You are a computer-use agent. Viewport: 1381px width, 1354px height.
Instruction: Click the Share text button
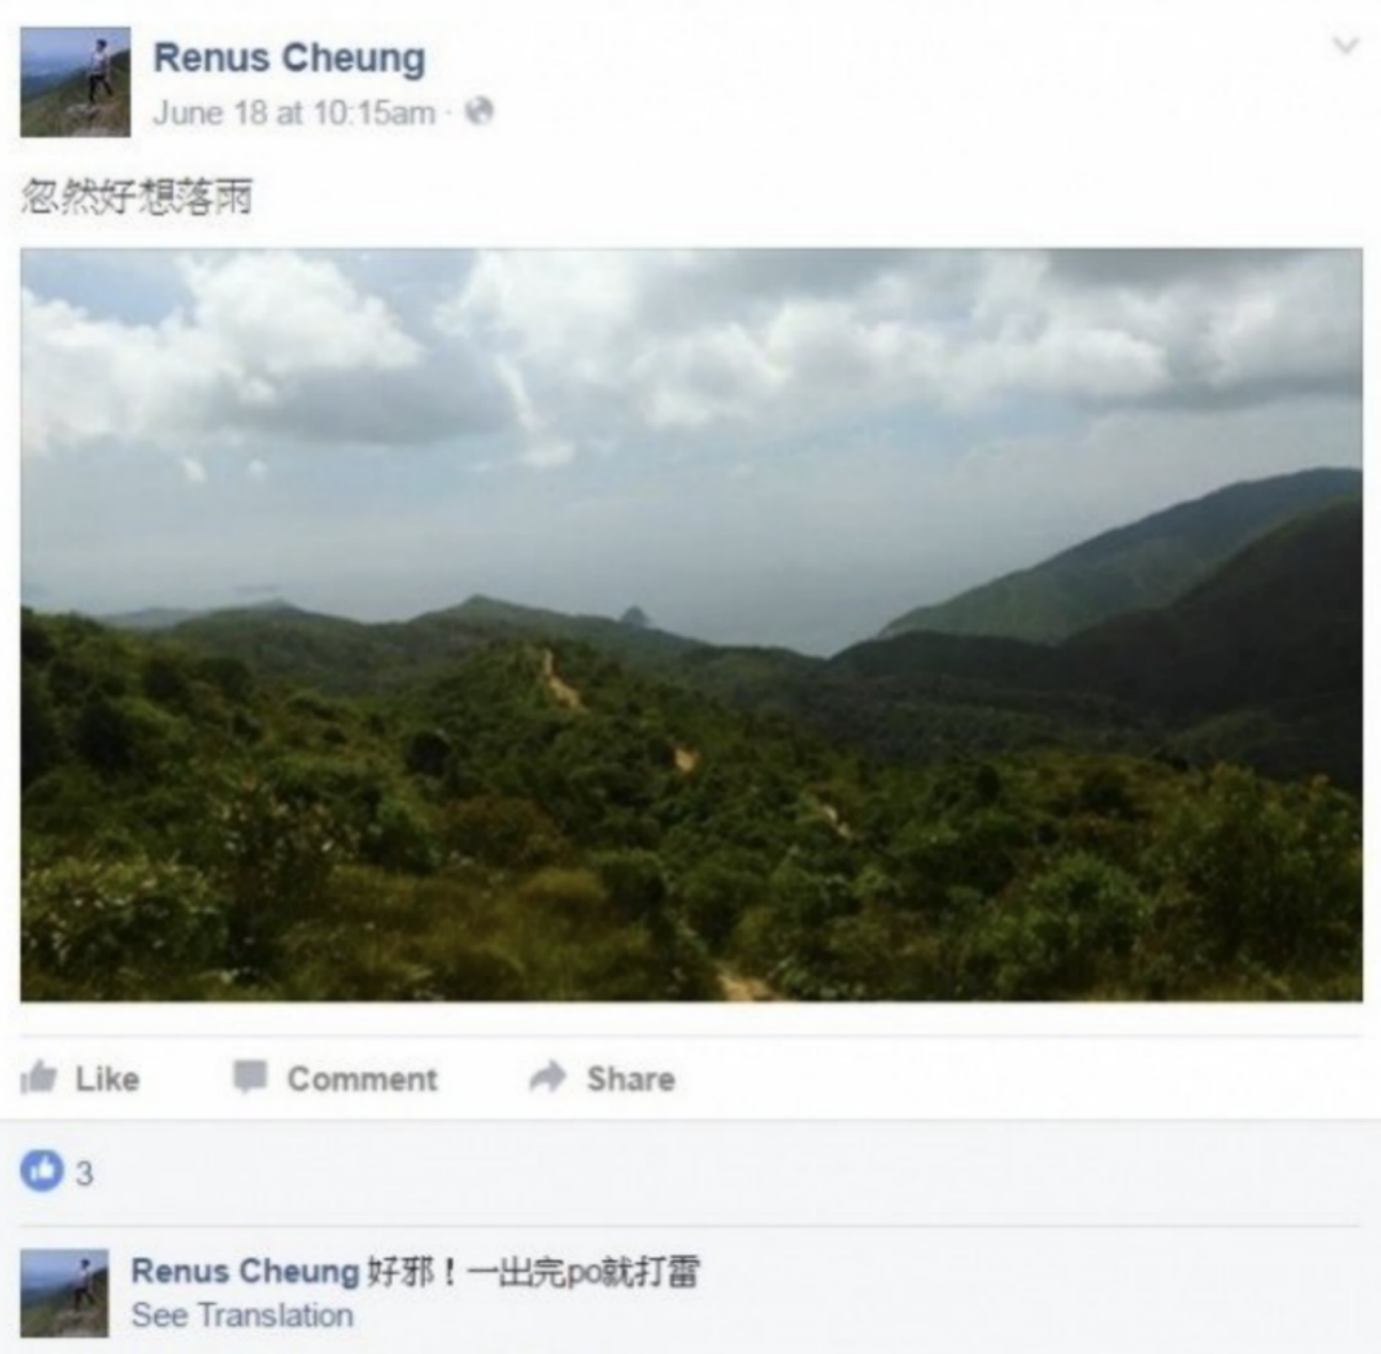click(x=630, y=1078)
